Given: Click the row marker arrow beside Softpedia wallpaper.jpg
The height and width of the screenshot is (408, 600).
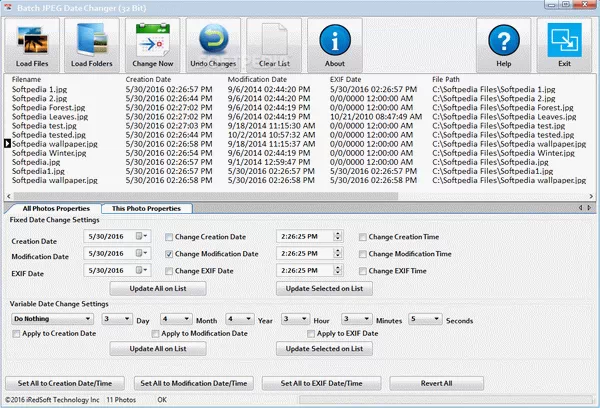Looking at the screenshot, I should [x=7, y=144].
